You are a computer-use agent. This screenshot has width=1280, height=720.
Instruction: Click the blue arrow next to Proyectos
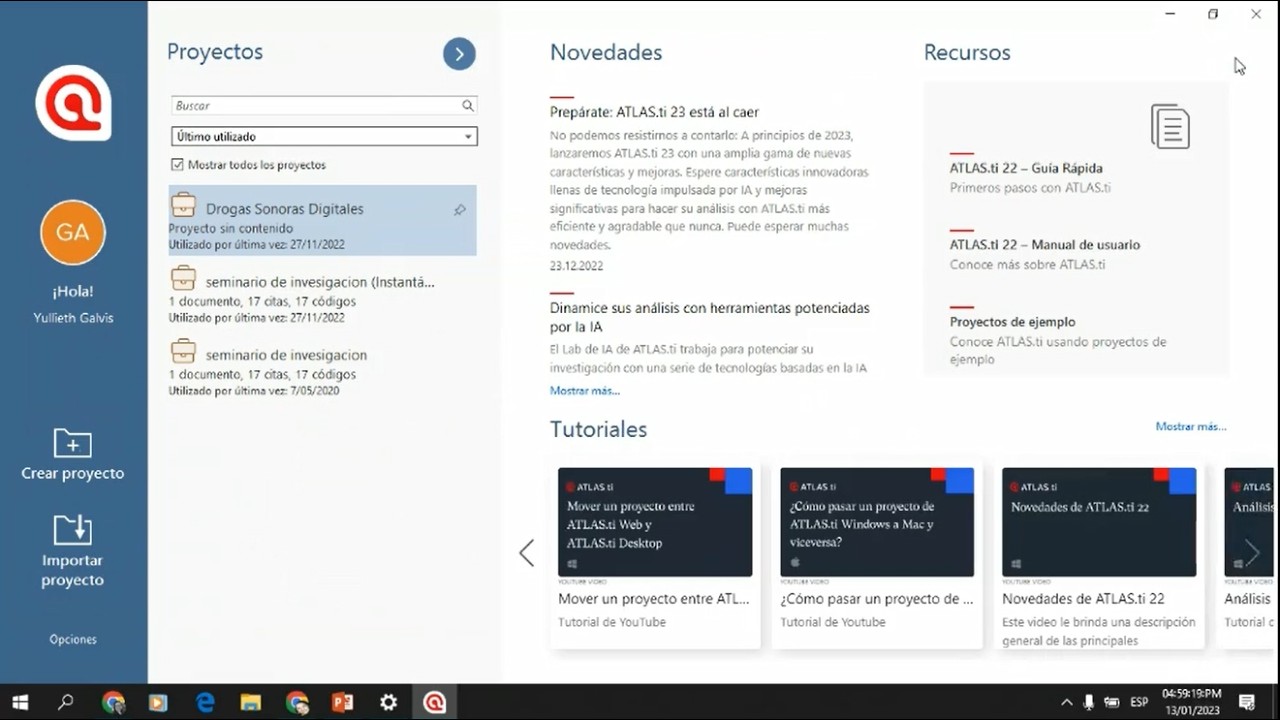coord(459,54)
